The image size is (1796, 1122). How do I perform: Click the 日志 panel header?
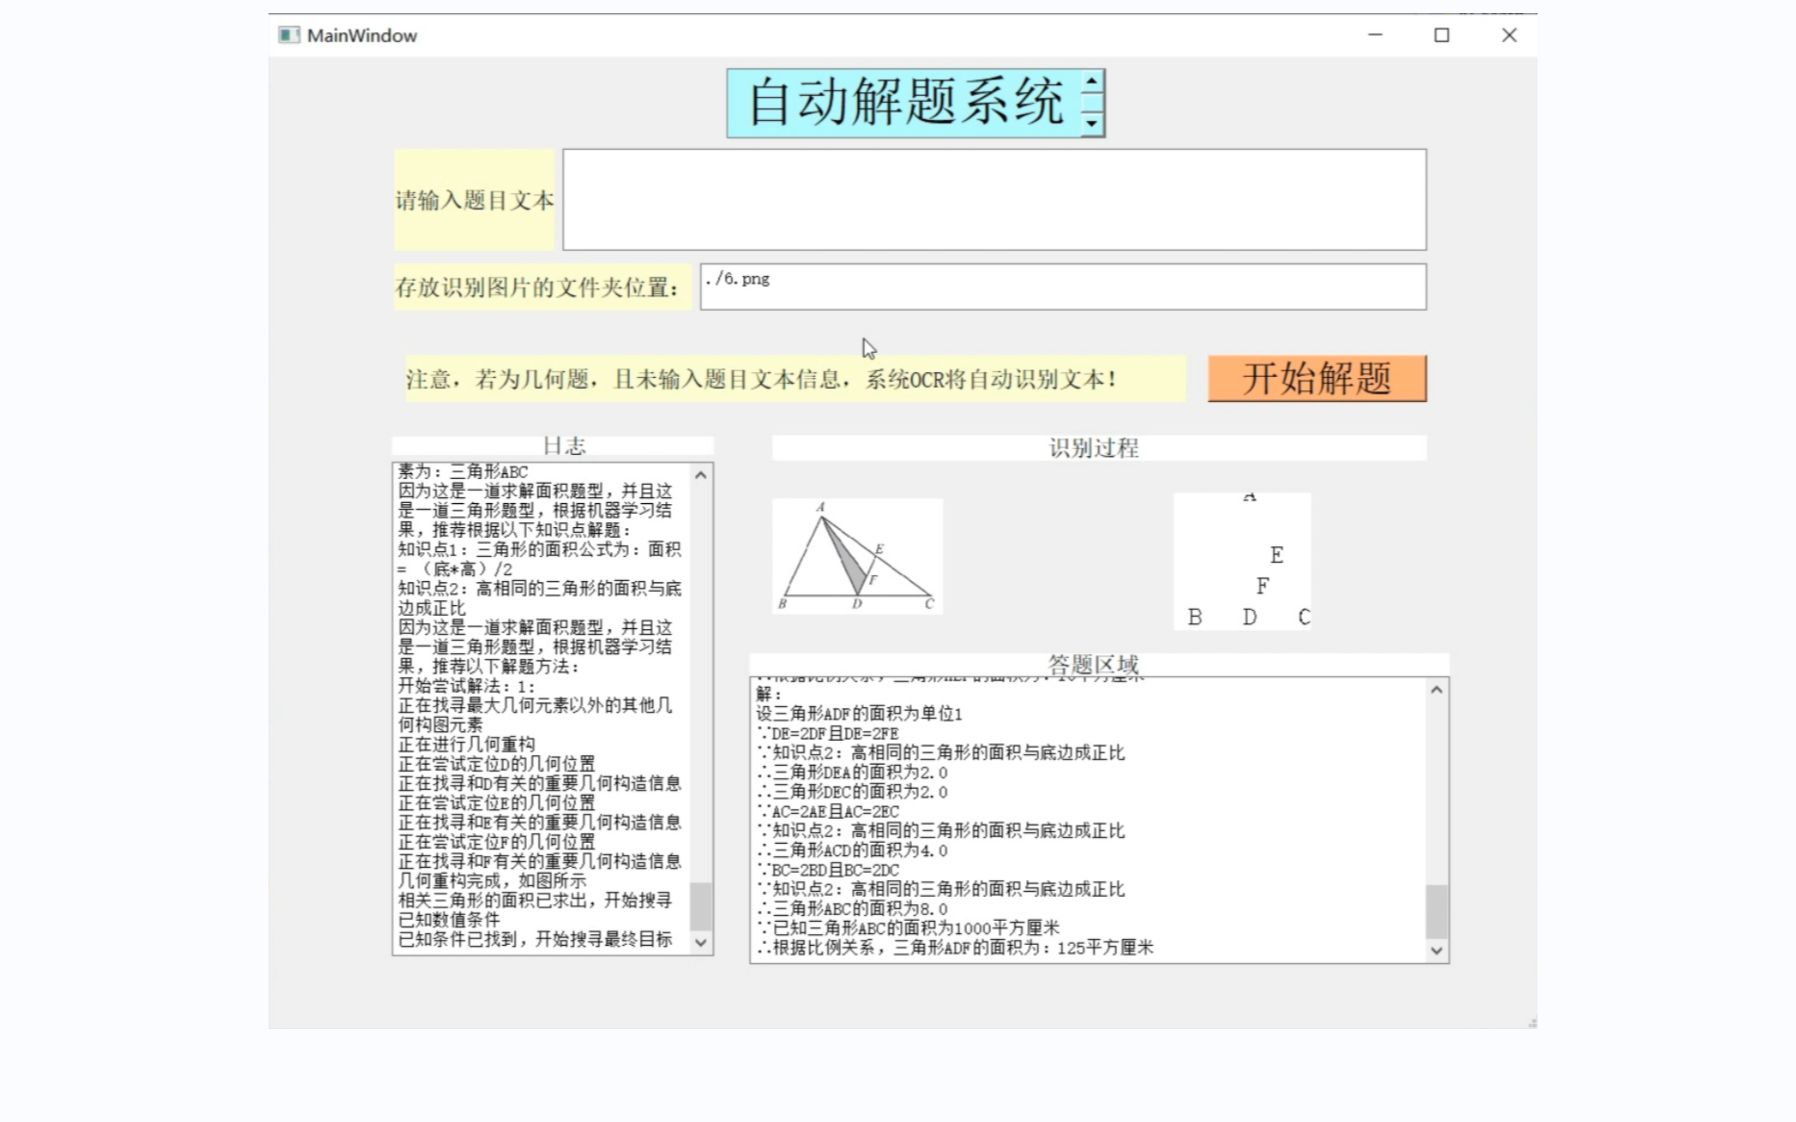click(553, 446)
